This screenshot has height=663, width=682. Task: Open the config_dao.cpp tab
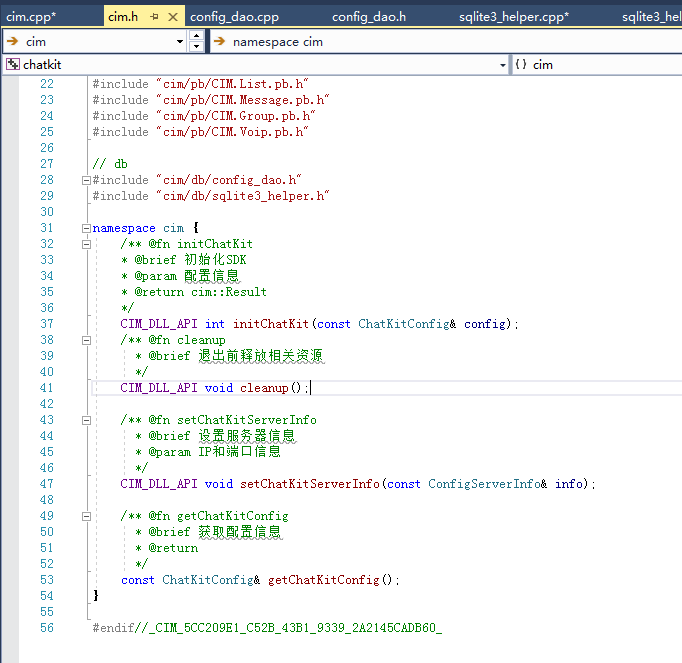234,17
